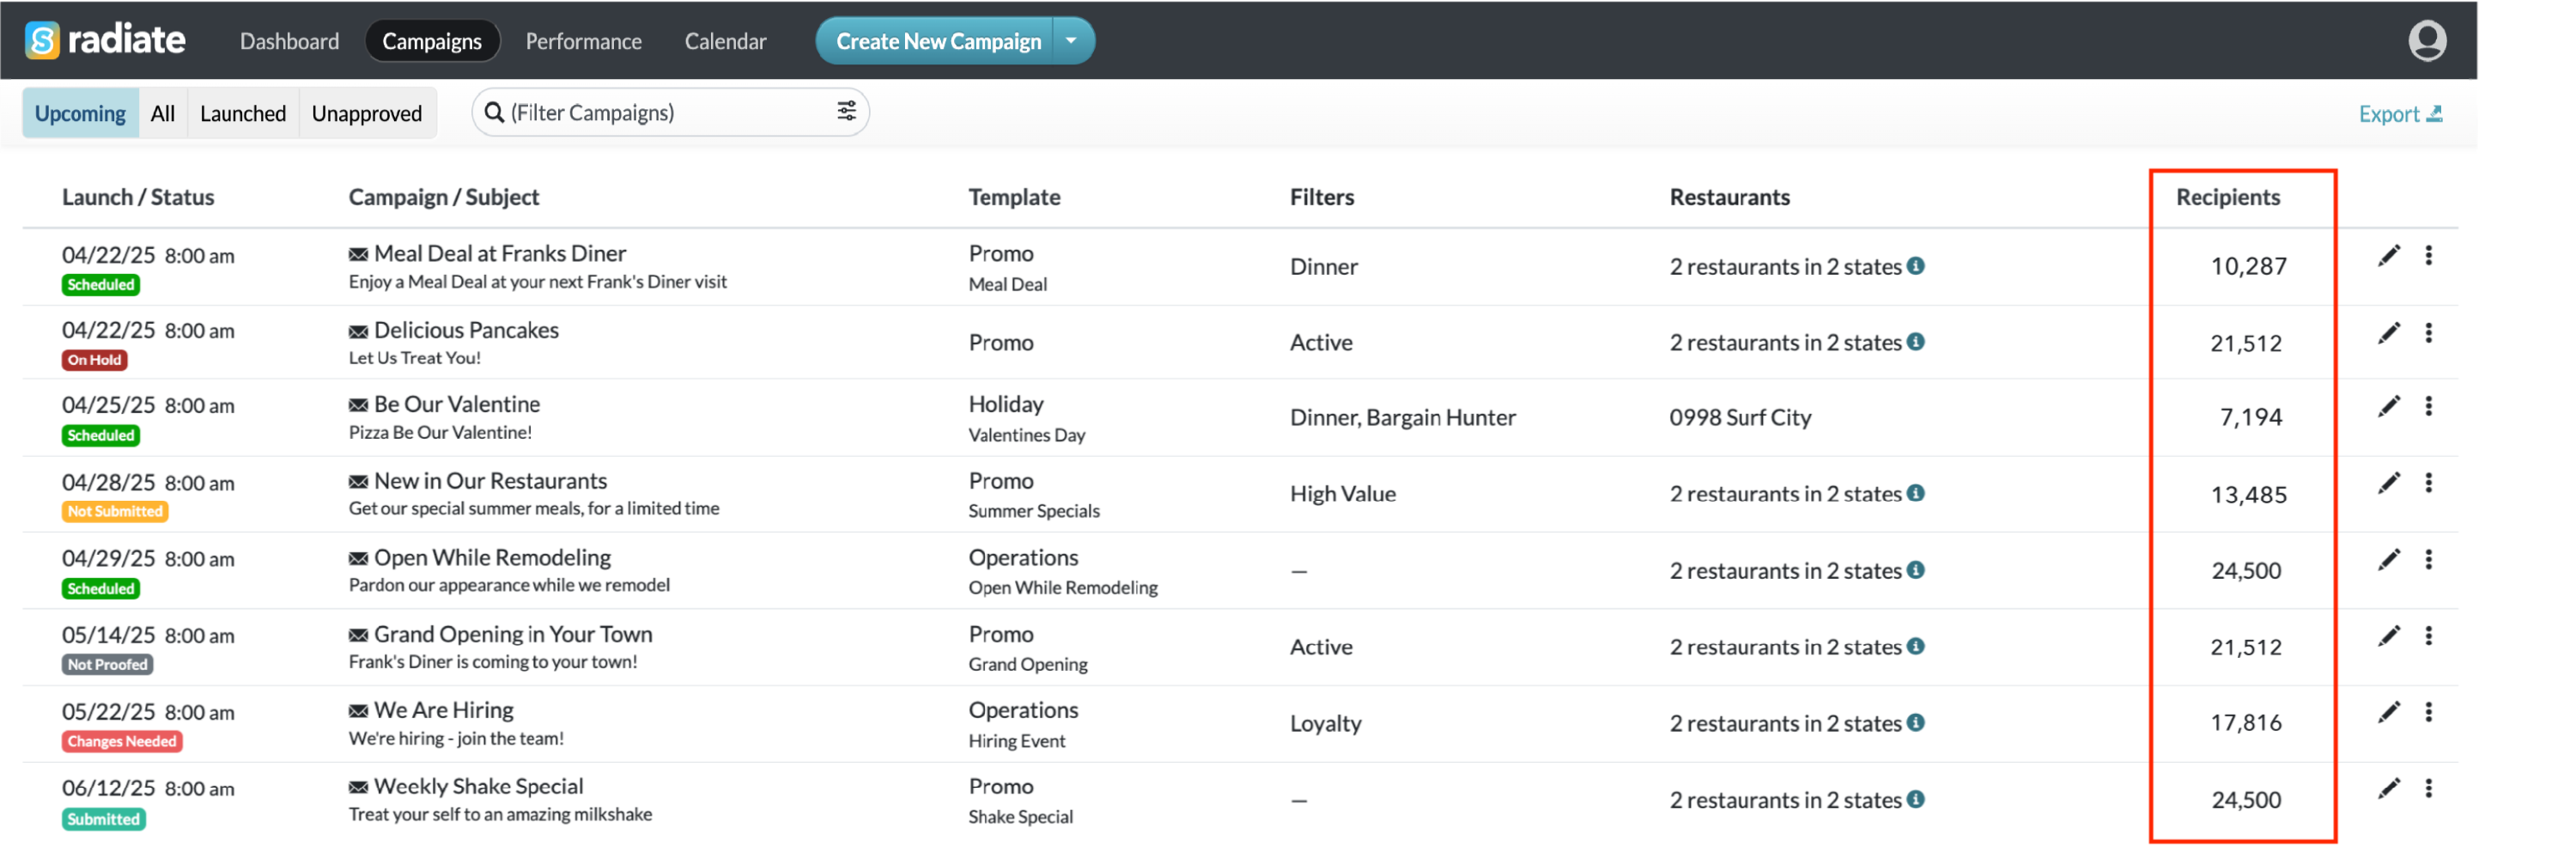Open the Delicious Pancakes campaign title
This screenshot has width=2576, height=859.
pos(466,330)
